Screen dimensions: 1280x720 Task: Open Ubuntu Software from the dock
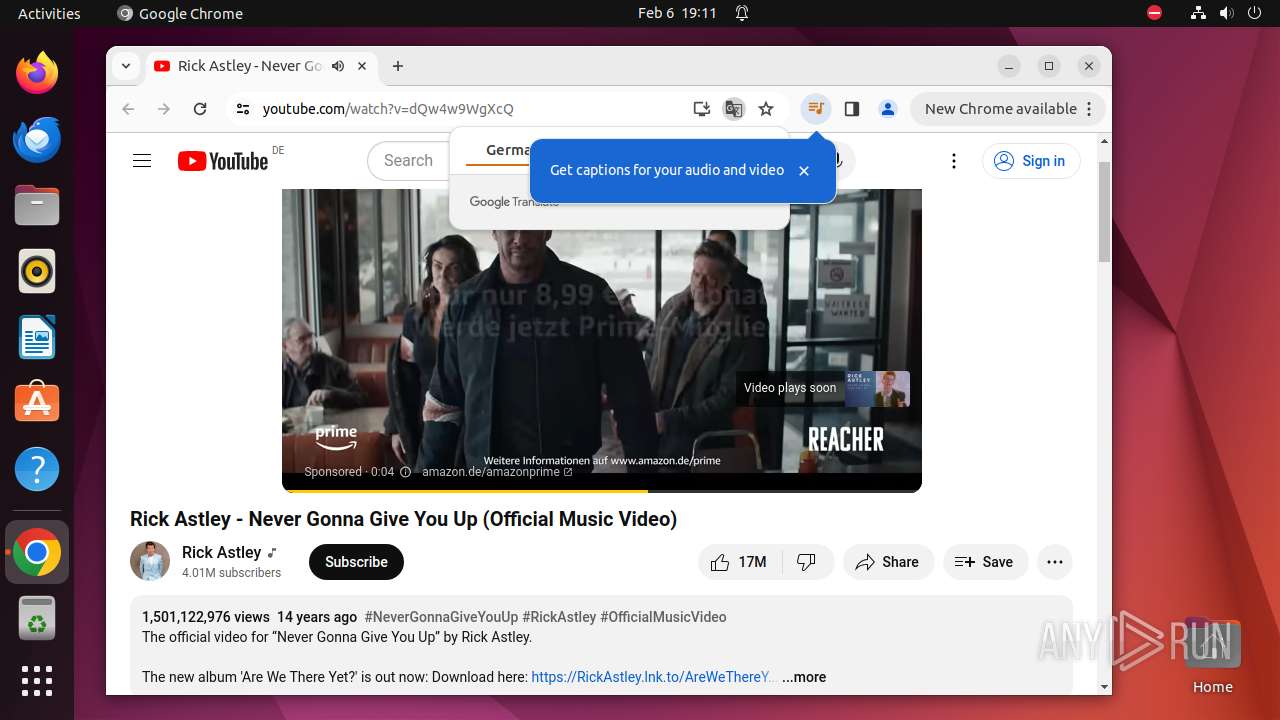[37, 402]
